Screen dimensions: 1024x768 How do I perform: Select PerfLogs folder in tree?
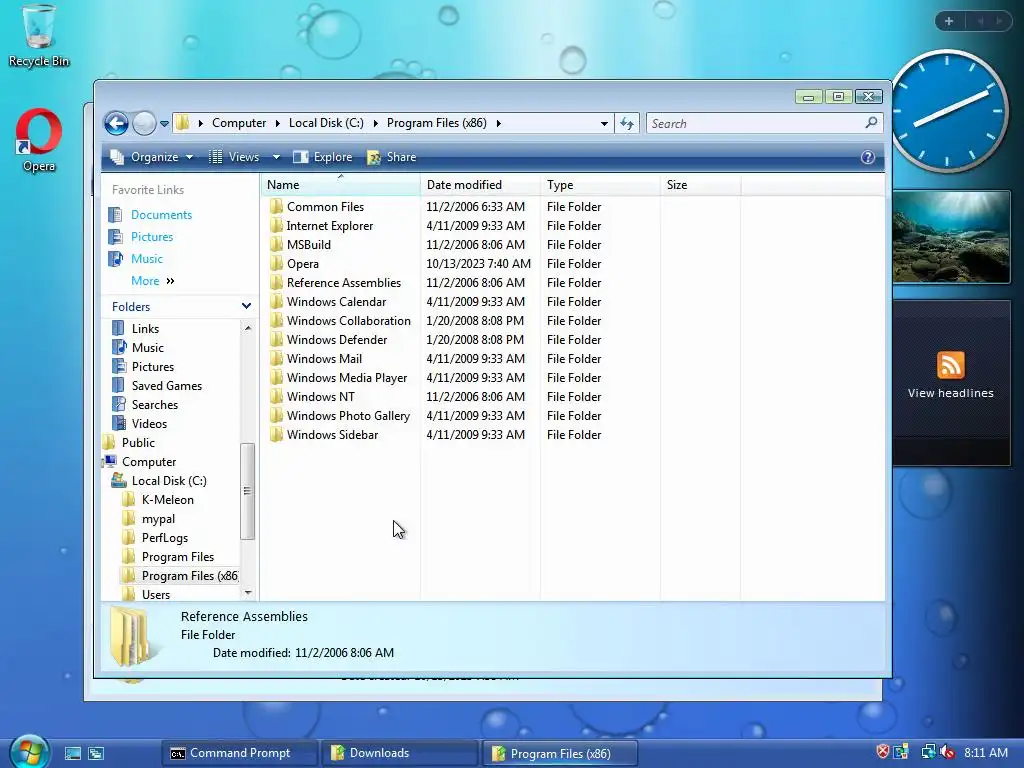(x=165, y=538)
